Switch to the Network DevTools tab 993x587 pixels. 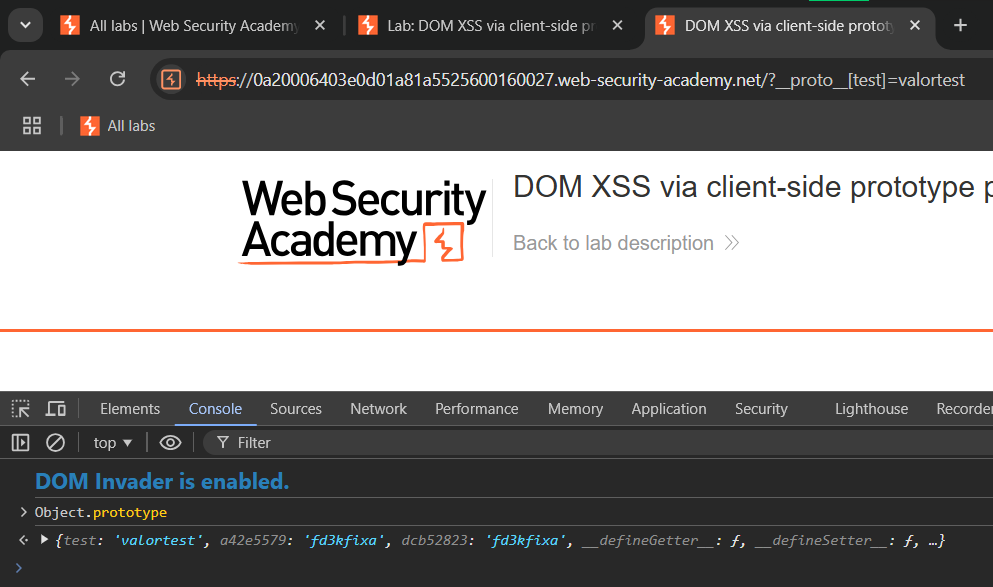tap(378, 409)
